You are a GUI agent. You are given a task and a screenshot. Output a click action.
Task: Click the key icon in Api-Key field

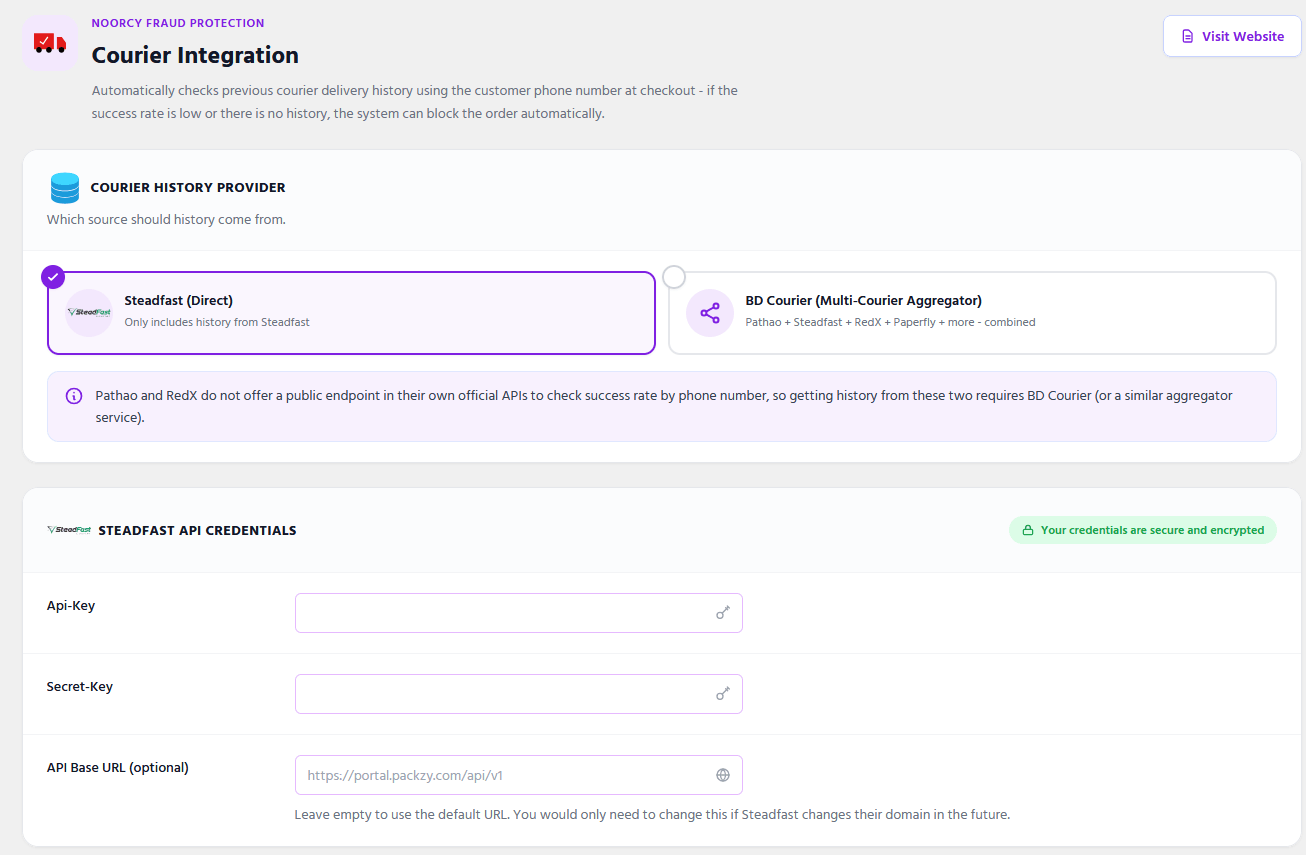coord(723,613)
